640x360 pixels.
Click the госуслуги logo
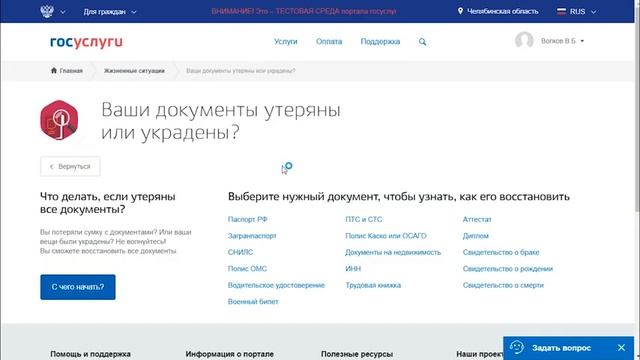(86, 42)
